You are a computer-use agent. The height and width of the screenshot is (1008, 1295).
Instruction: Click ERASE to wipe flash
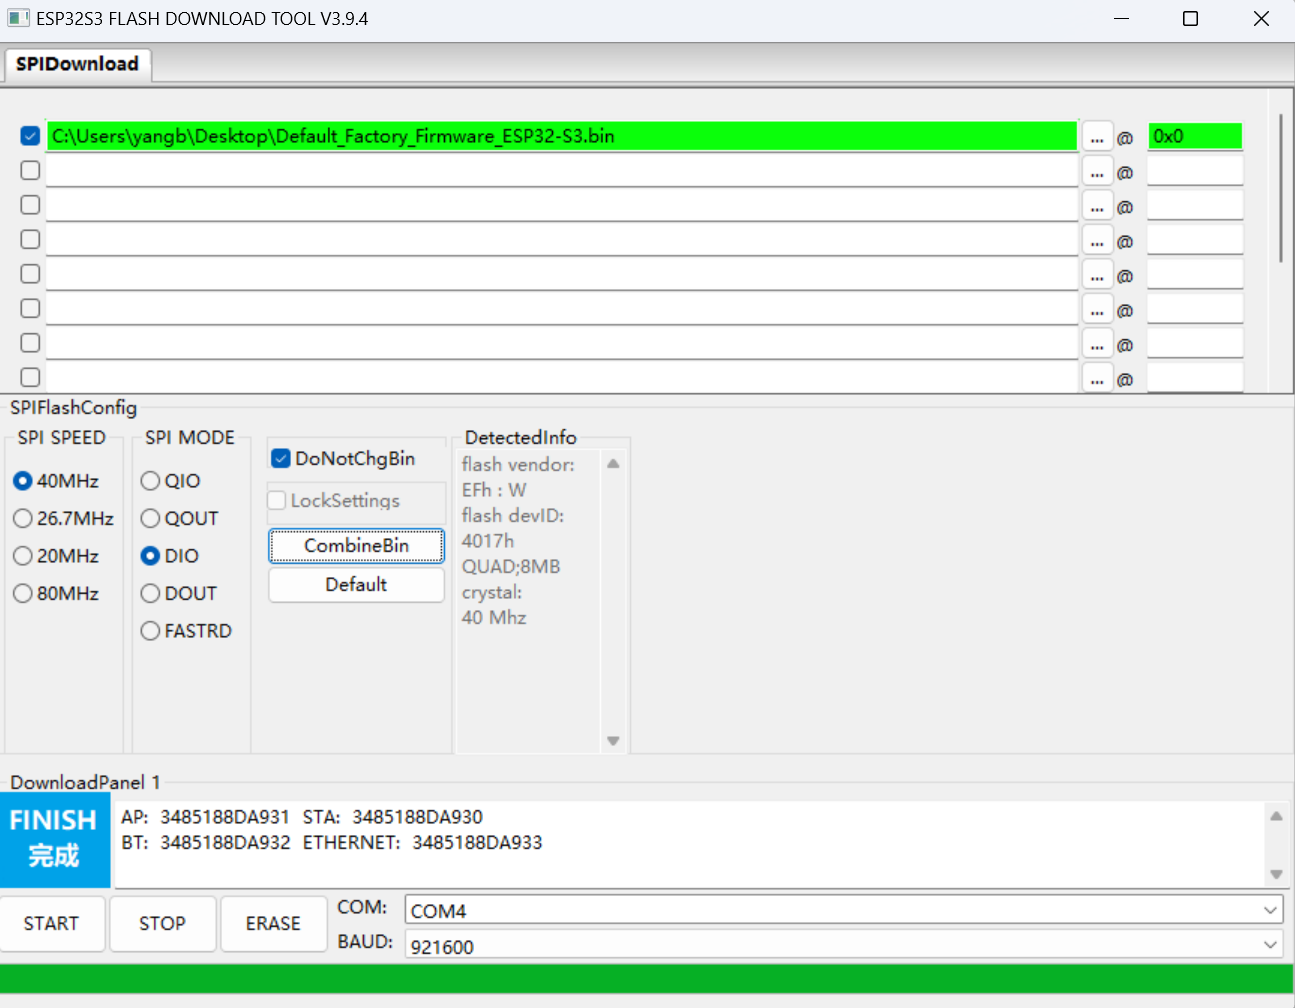pos(273,923)
